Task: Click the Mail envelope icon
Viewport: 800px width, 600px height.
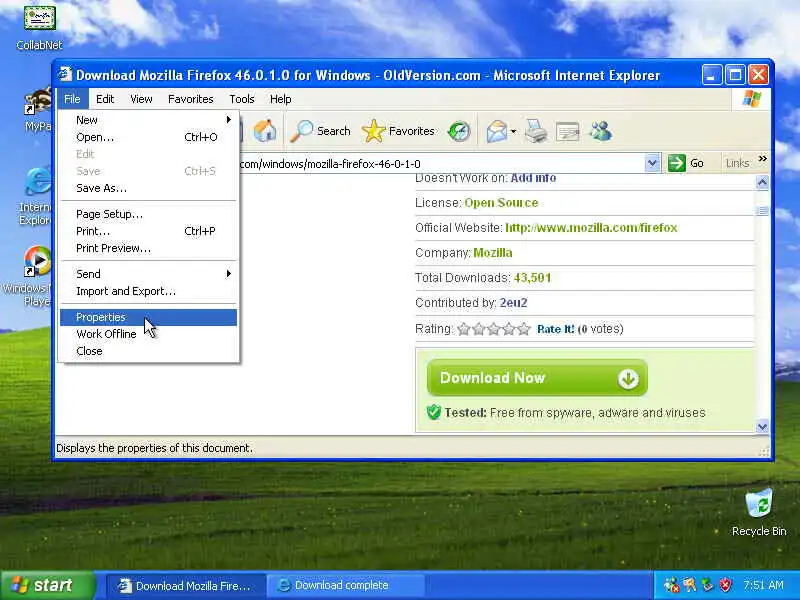Action: [x=496, y=132]
